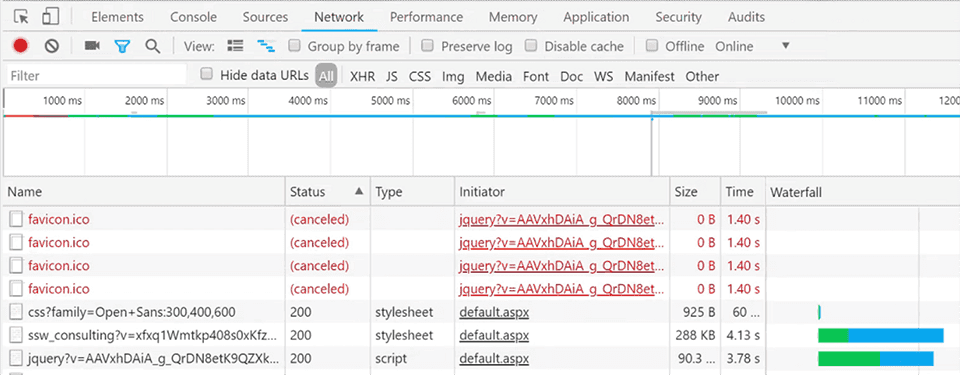Image resolution: width=960 pixels, height=375 pixels.
Task: Click the red record network log button
Action: click(x=21, y=46)
